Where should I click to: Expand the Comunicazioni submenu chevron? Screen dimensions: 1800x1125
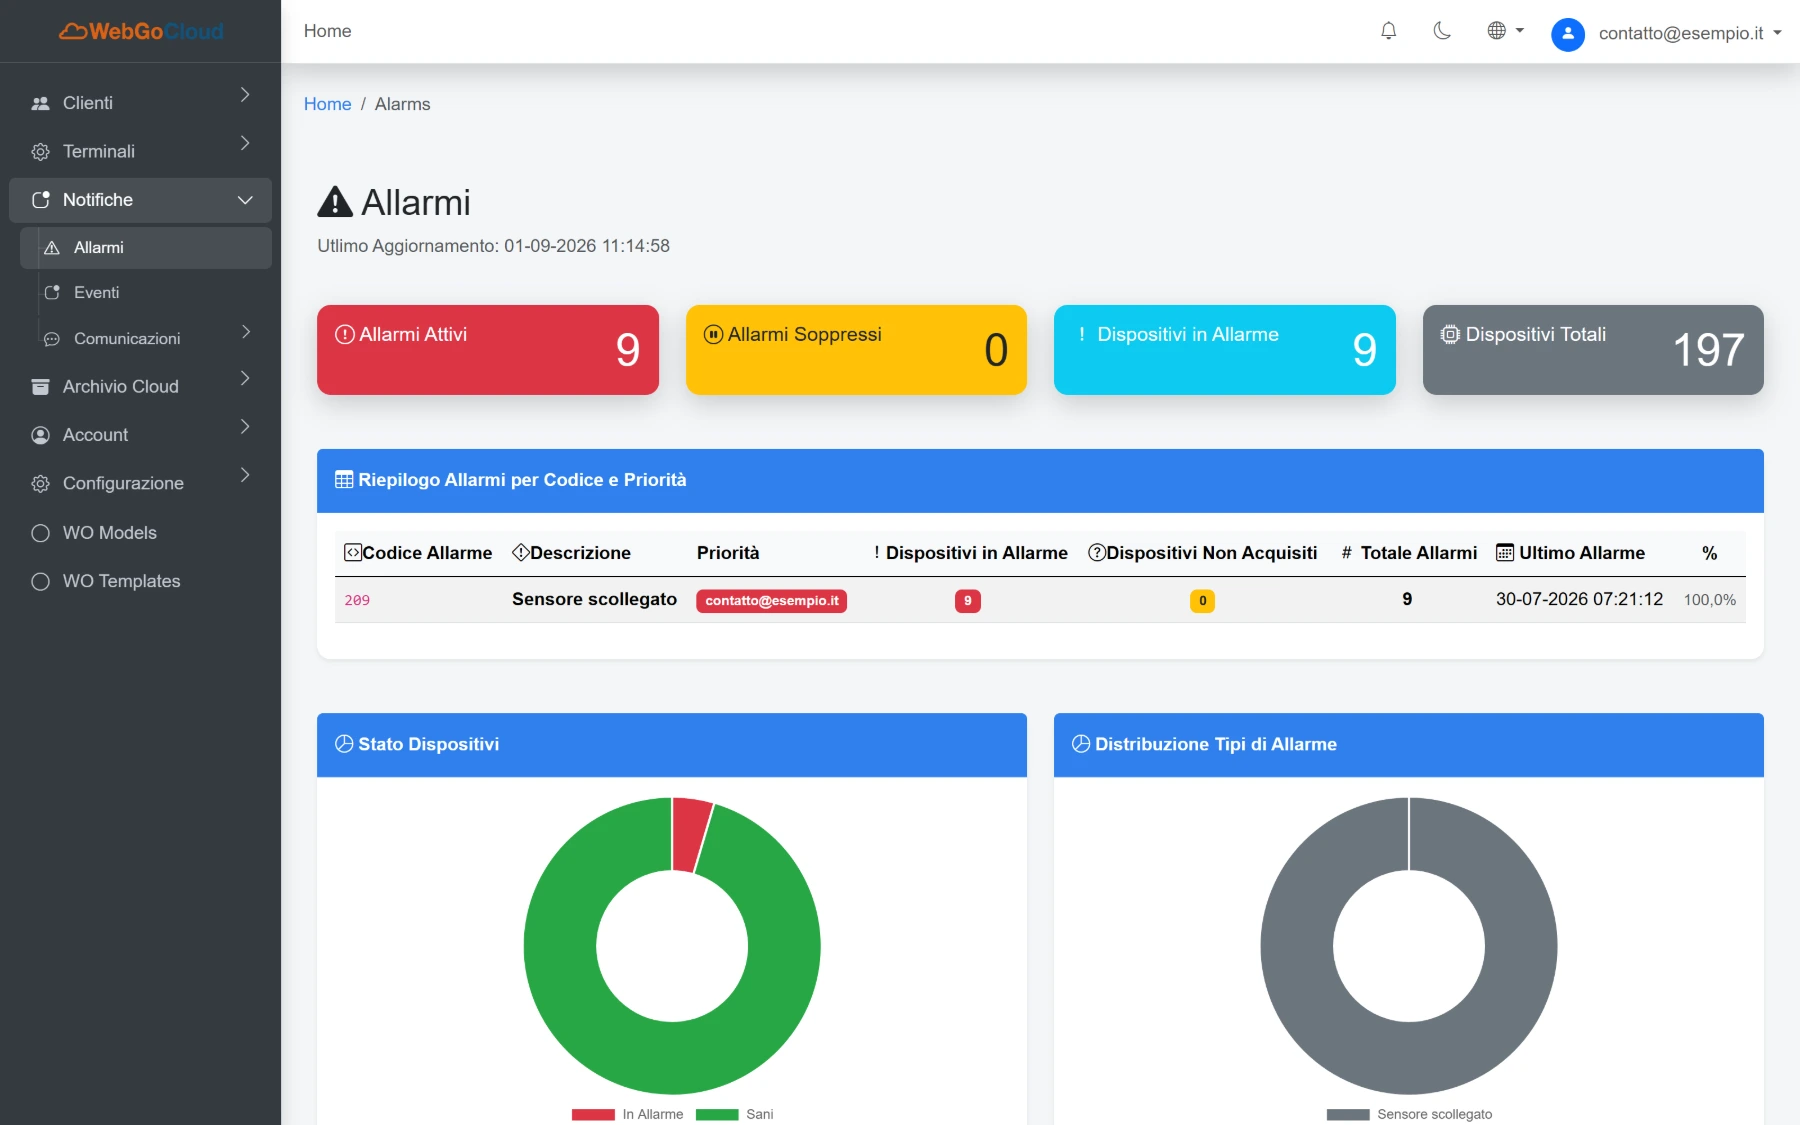(x=246, y=331)
